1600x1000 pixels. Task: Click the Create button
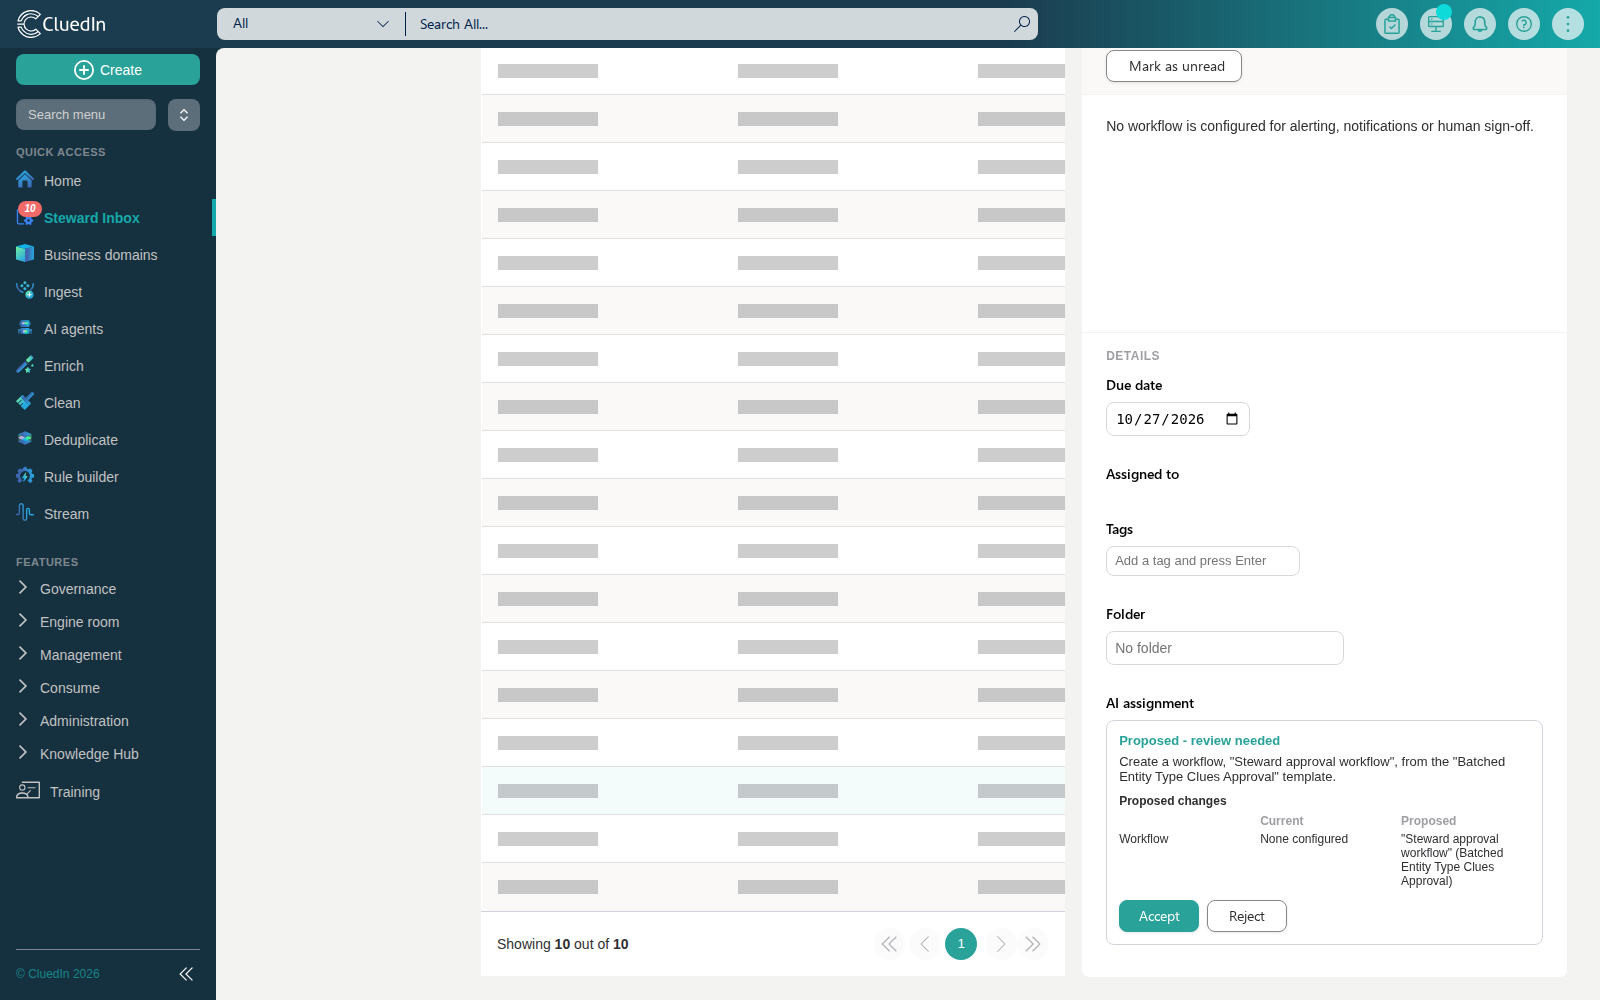(x=108, y=70)
